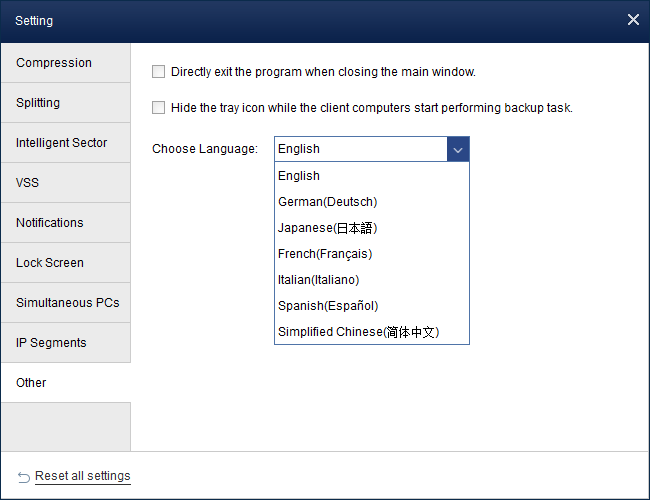Show the Notifications settings tab
The height and width of the screenshot is (500, 650).
pos(66,223)
